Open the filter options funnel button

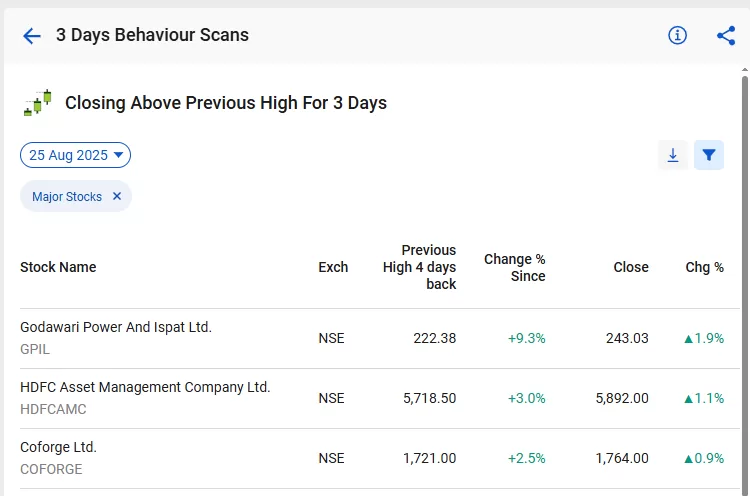(x=709, y=155)
